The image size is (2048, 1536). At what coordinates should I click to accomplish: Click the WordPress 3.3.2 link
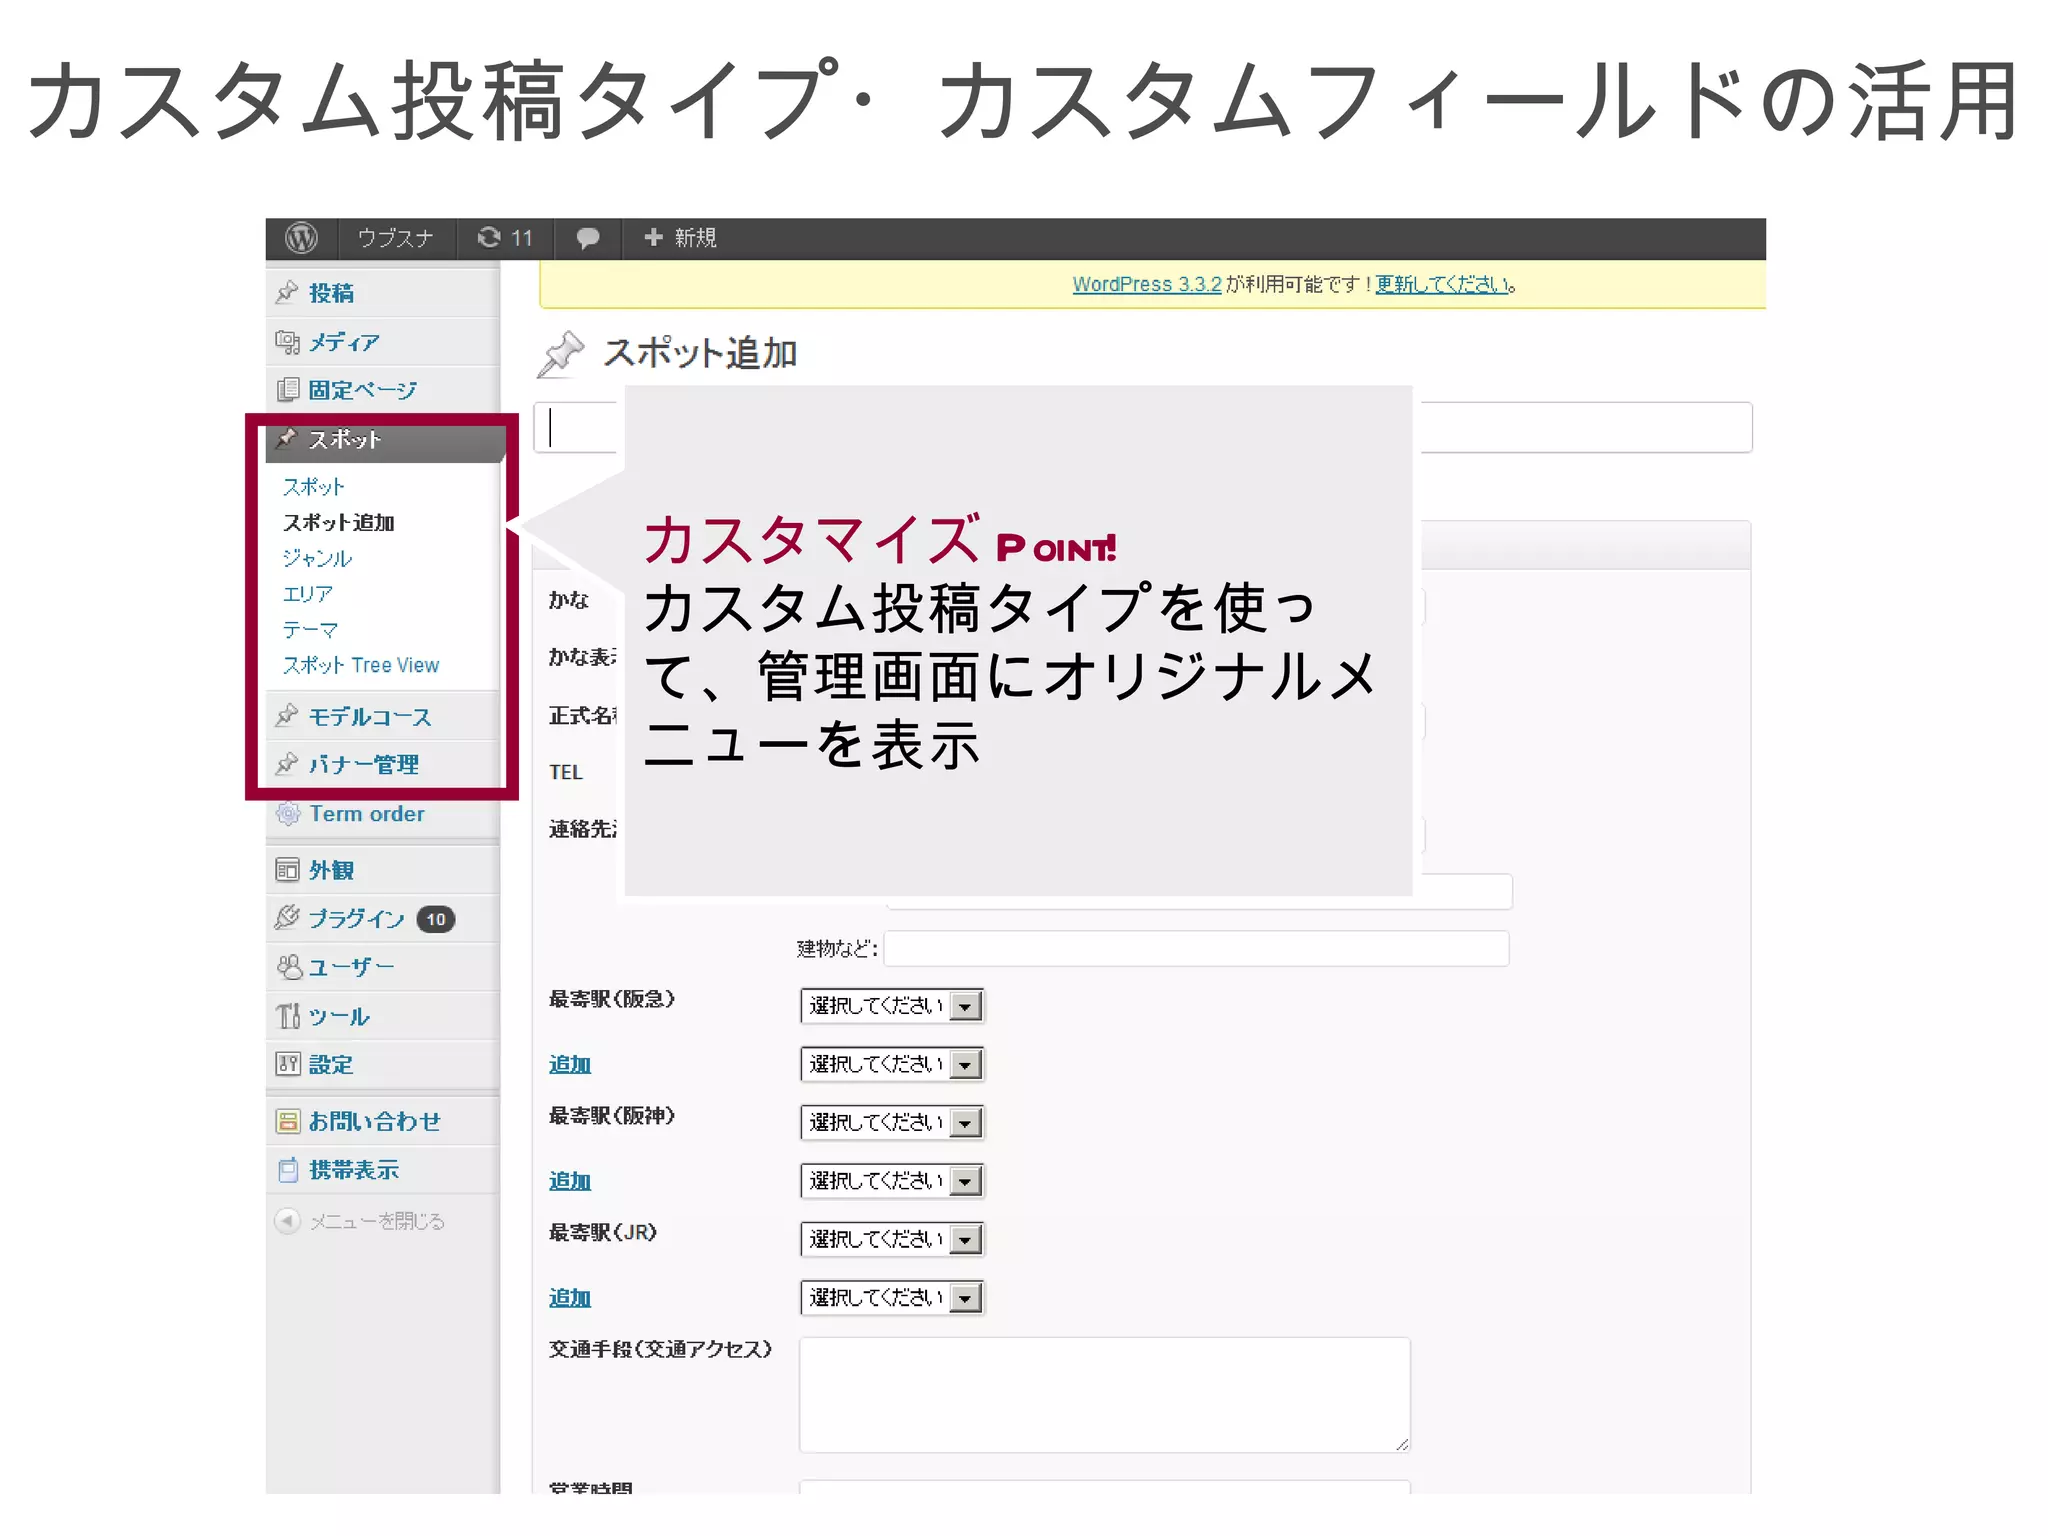click(x=1147, y=284)
